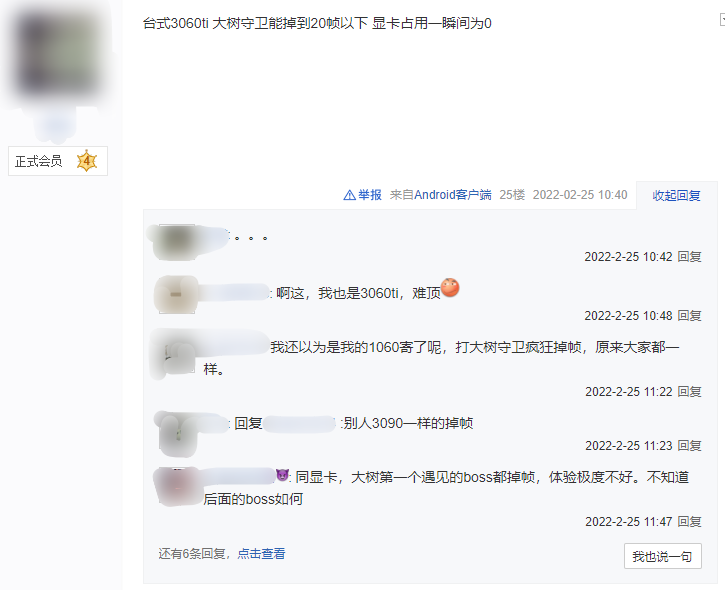Reply to the 11:23 comment
This screenshot has width=725, height=590.
coord(689,445)
